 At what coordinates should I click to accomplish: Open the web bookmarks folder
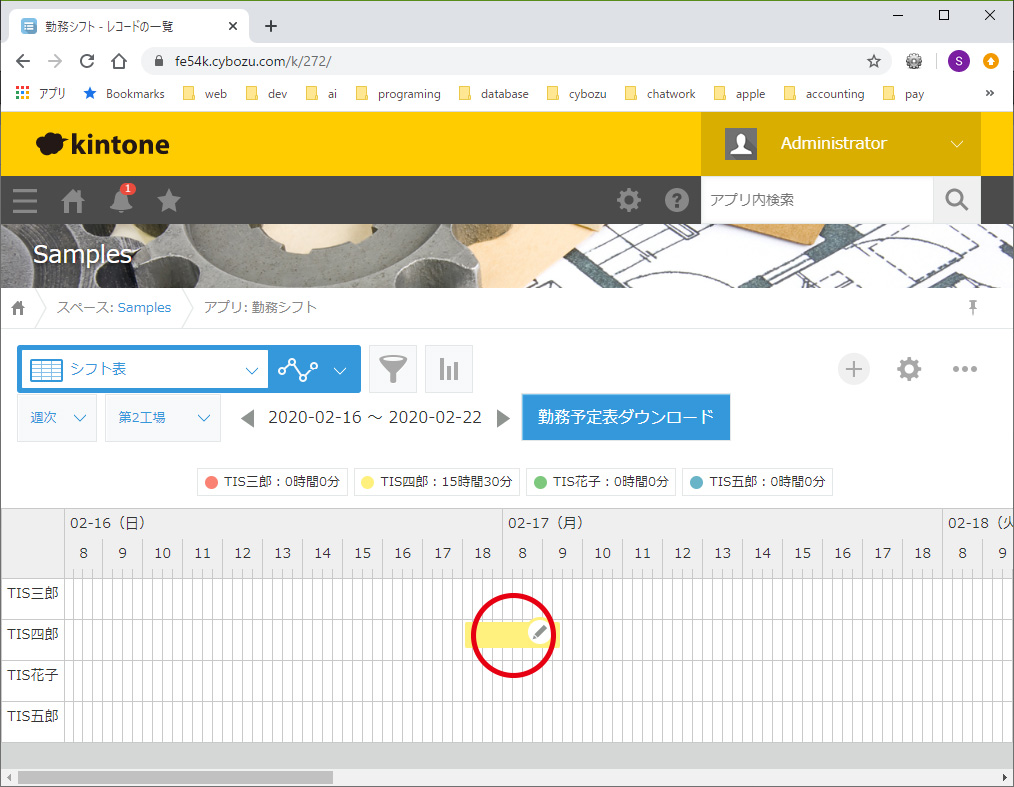205,94
